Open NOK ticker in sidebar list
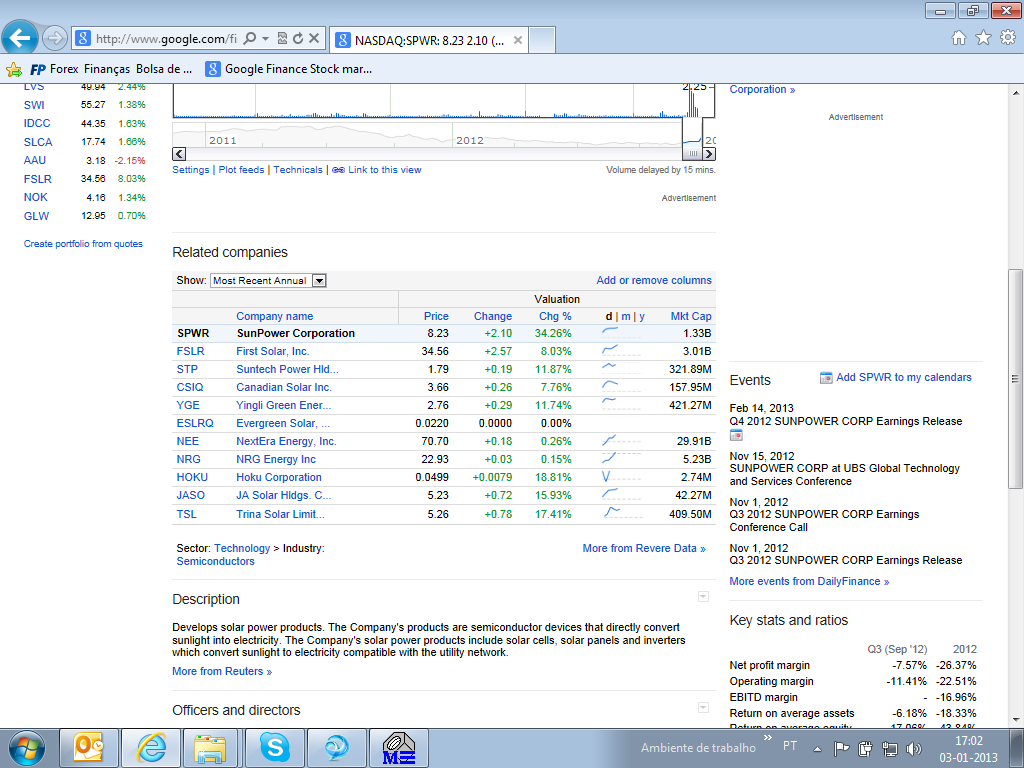Viewport: 1024px width, 768px height. coord(35,197)
